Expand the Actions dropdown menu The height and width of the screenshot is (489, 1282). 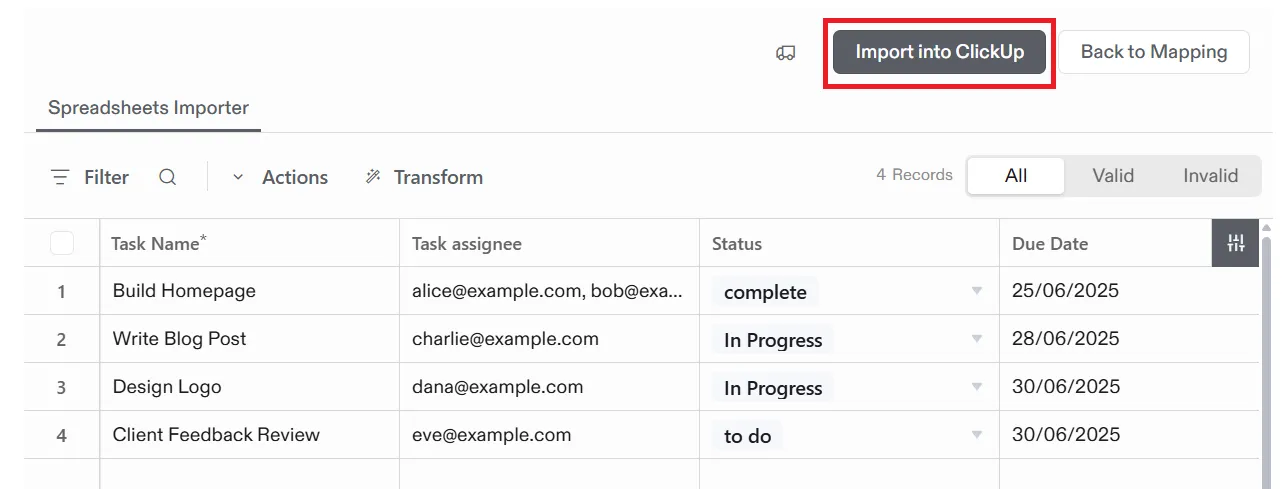coord(280,177)
